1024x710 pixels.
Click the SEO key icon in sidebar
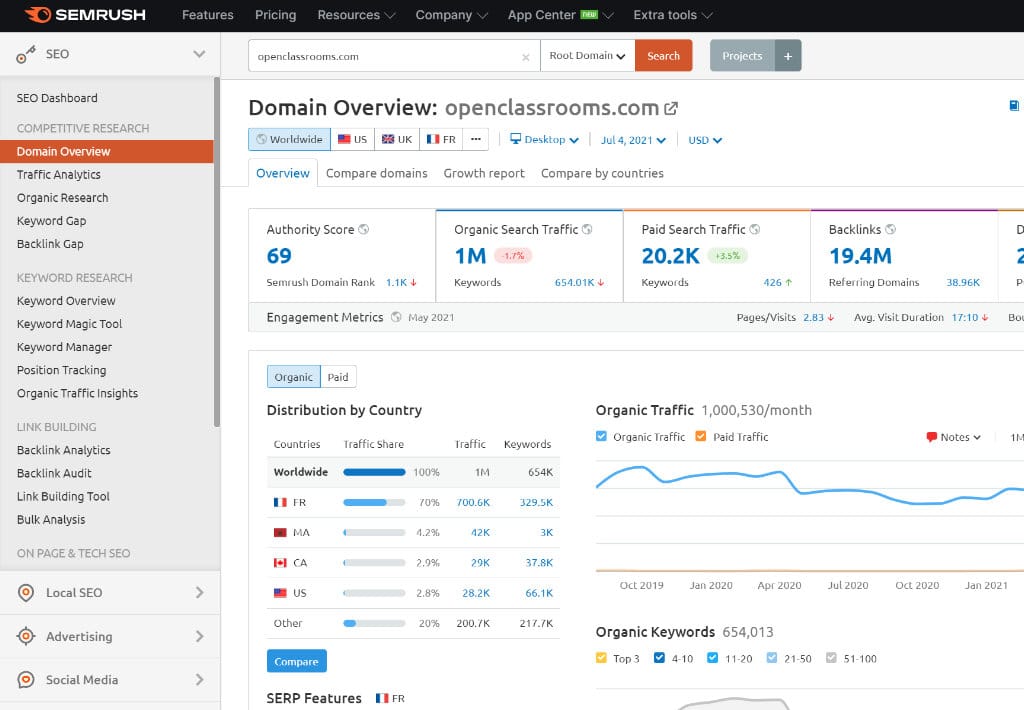[x=25, y=54]
